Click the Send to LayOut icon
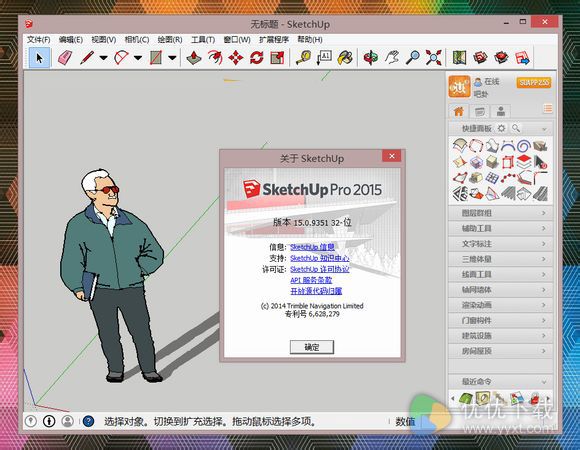 tap(522, 58)
